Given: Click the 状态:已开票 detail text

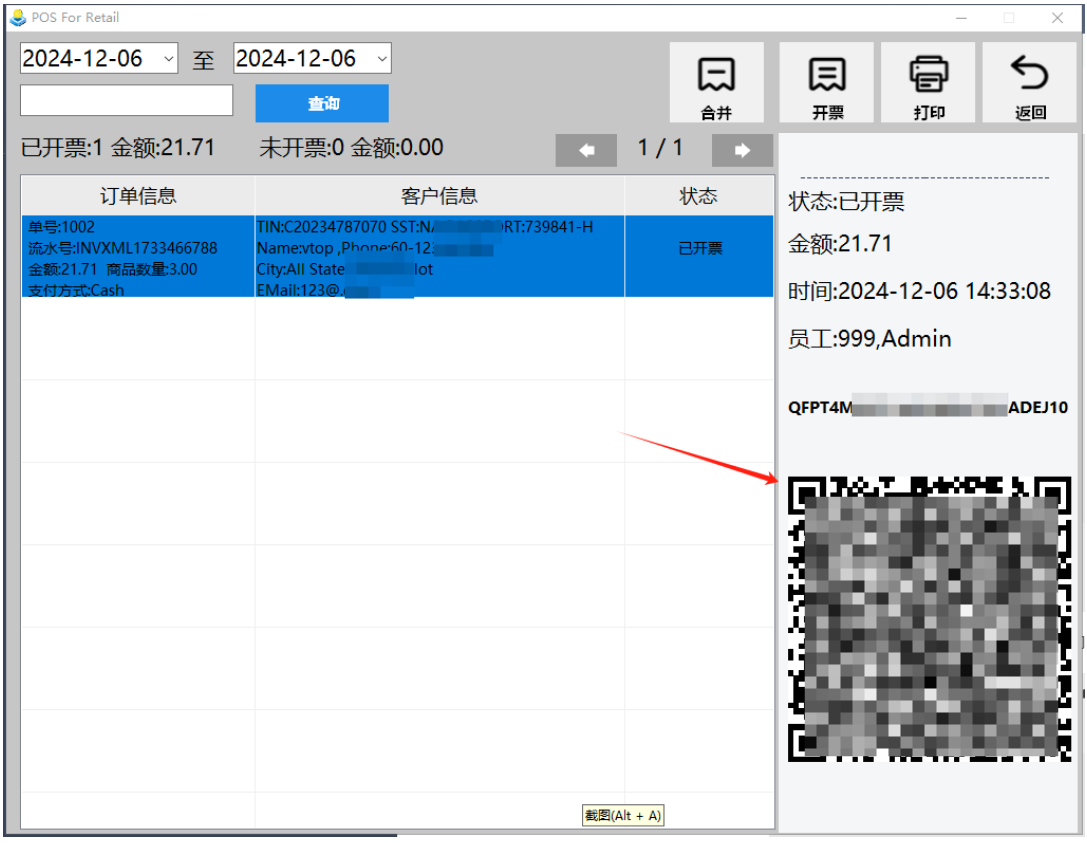Looking at the screenshot, I should [846, 202].
